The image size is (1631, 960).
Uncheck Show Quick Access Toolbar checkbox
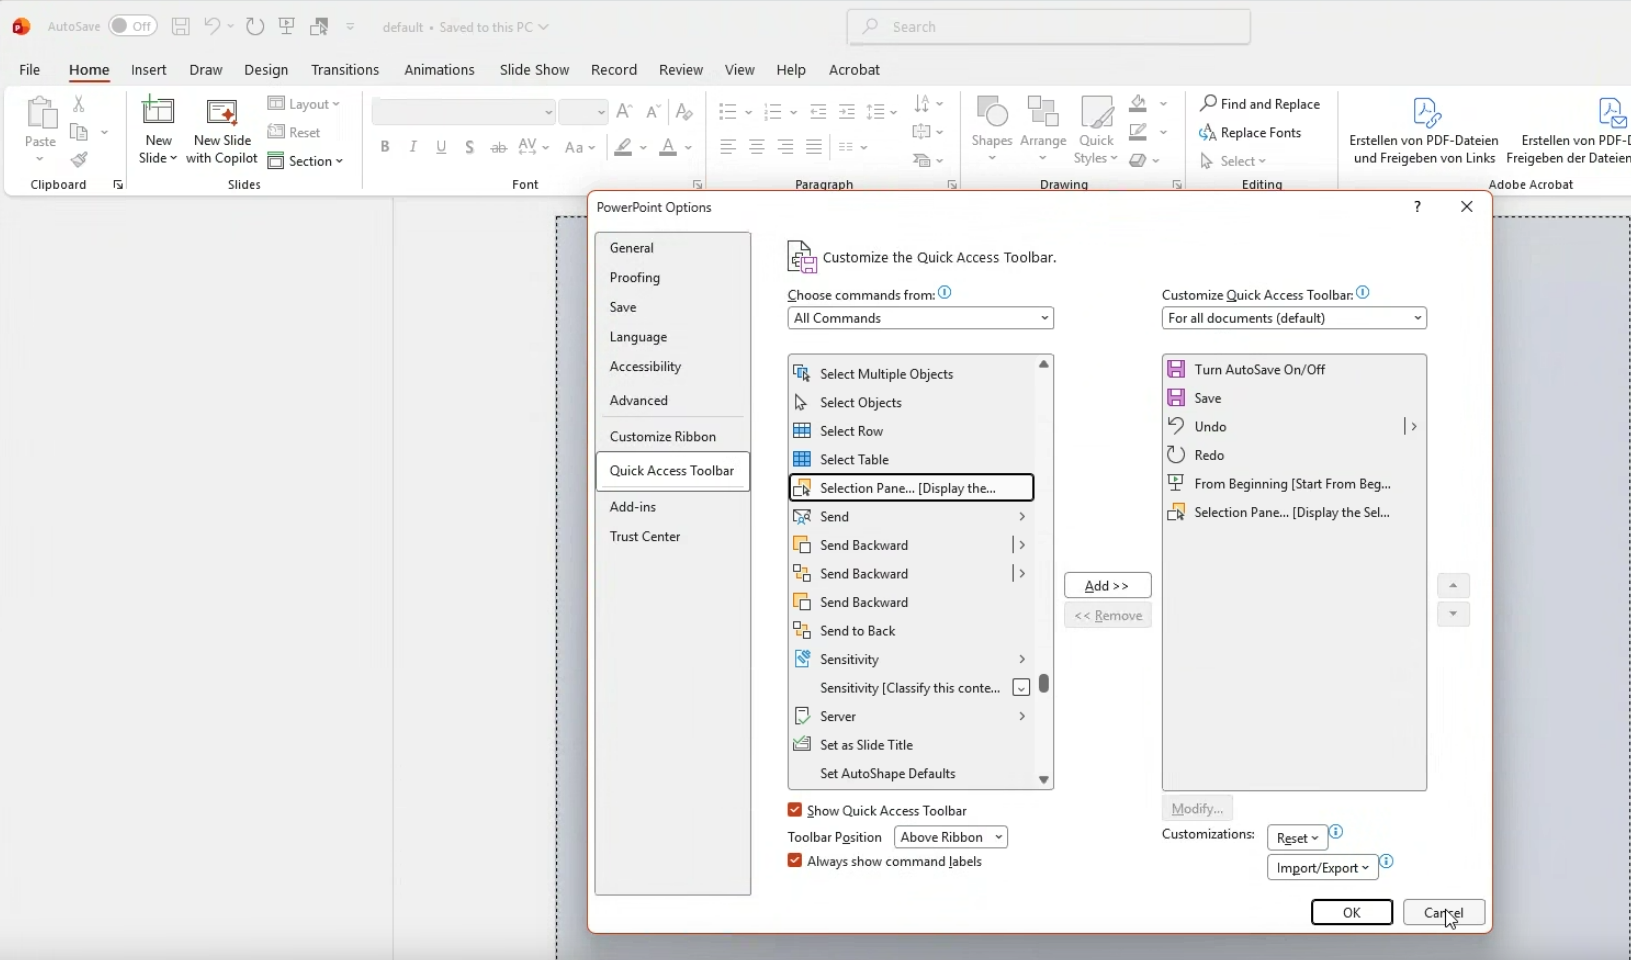(795, 810)
